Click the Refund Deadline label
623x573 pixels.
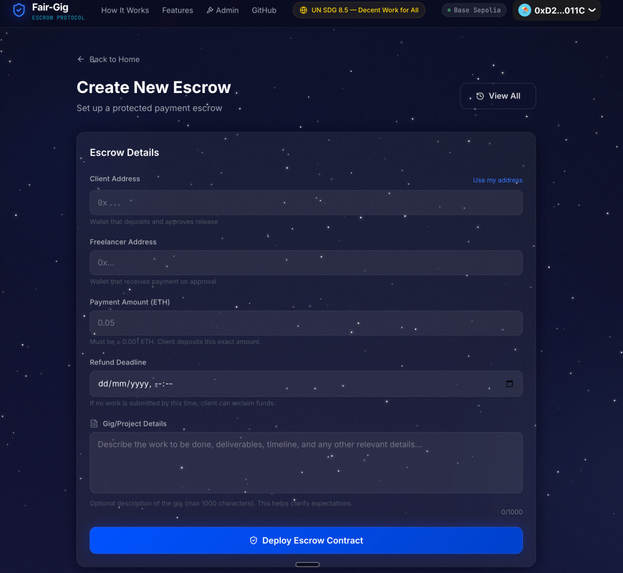click(118, 362)
